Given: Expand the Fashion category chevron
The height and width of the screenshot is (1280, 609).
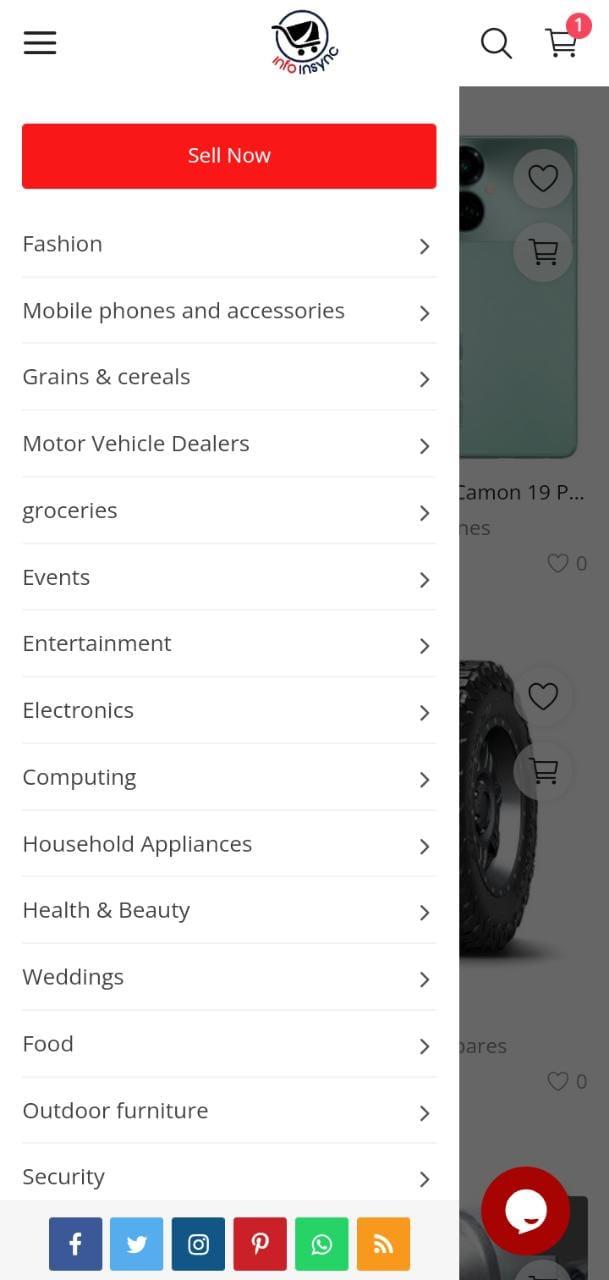Looking at the screenshot, I should 424,246.
